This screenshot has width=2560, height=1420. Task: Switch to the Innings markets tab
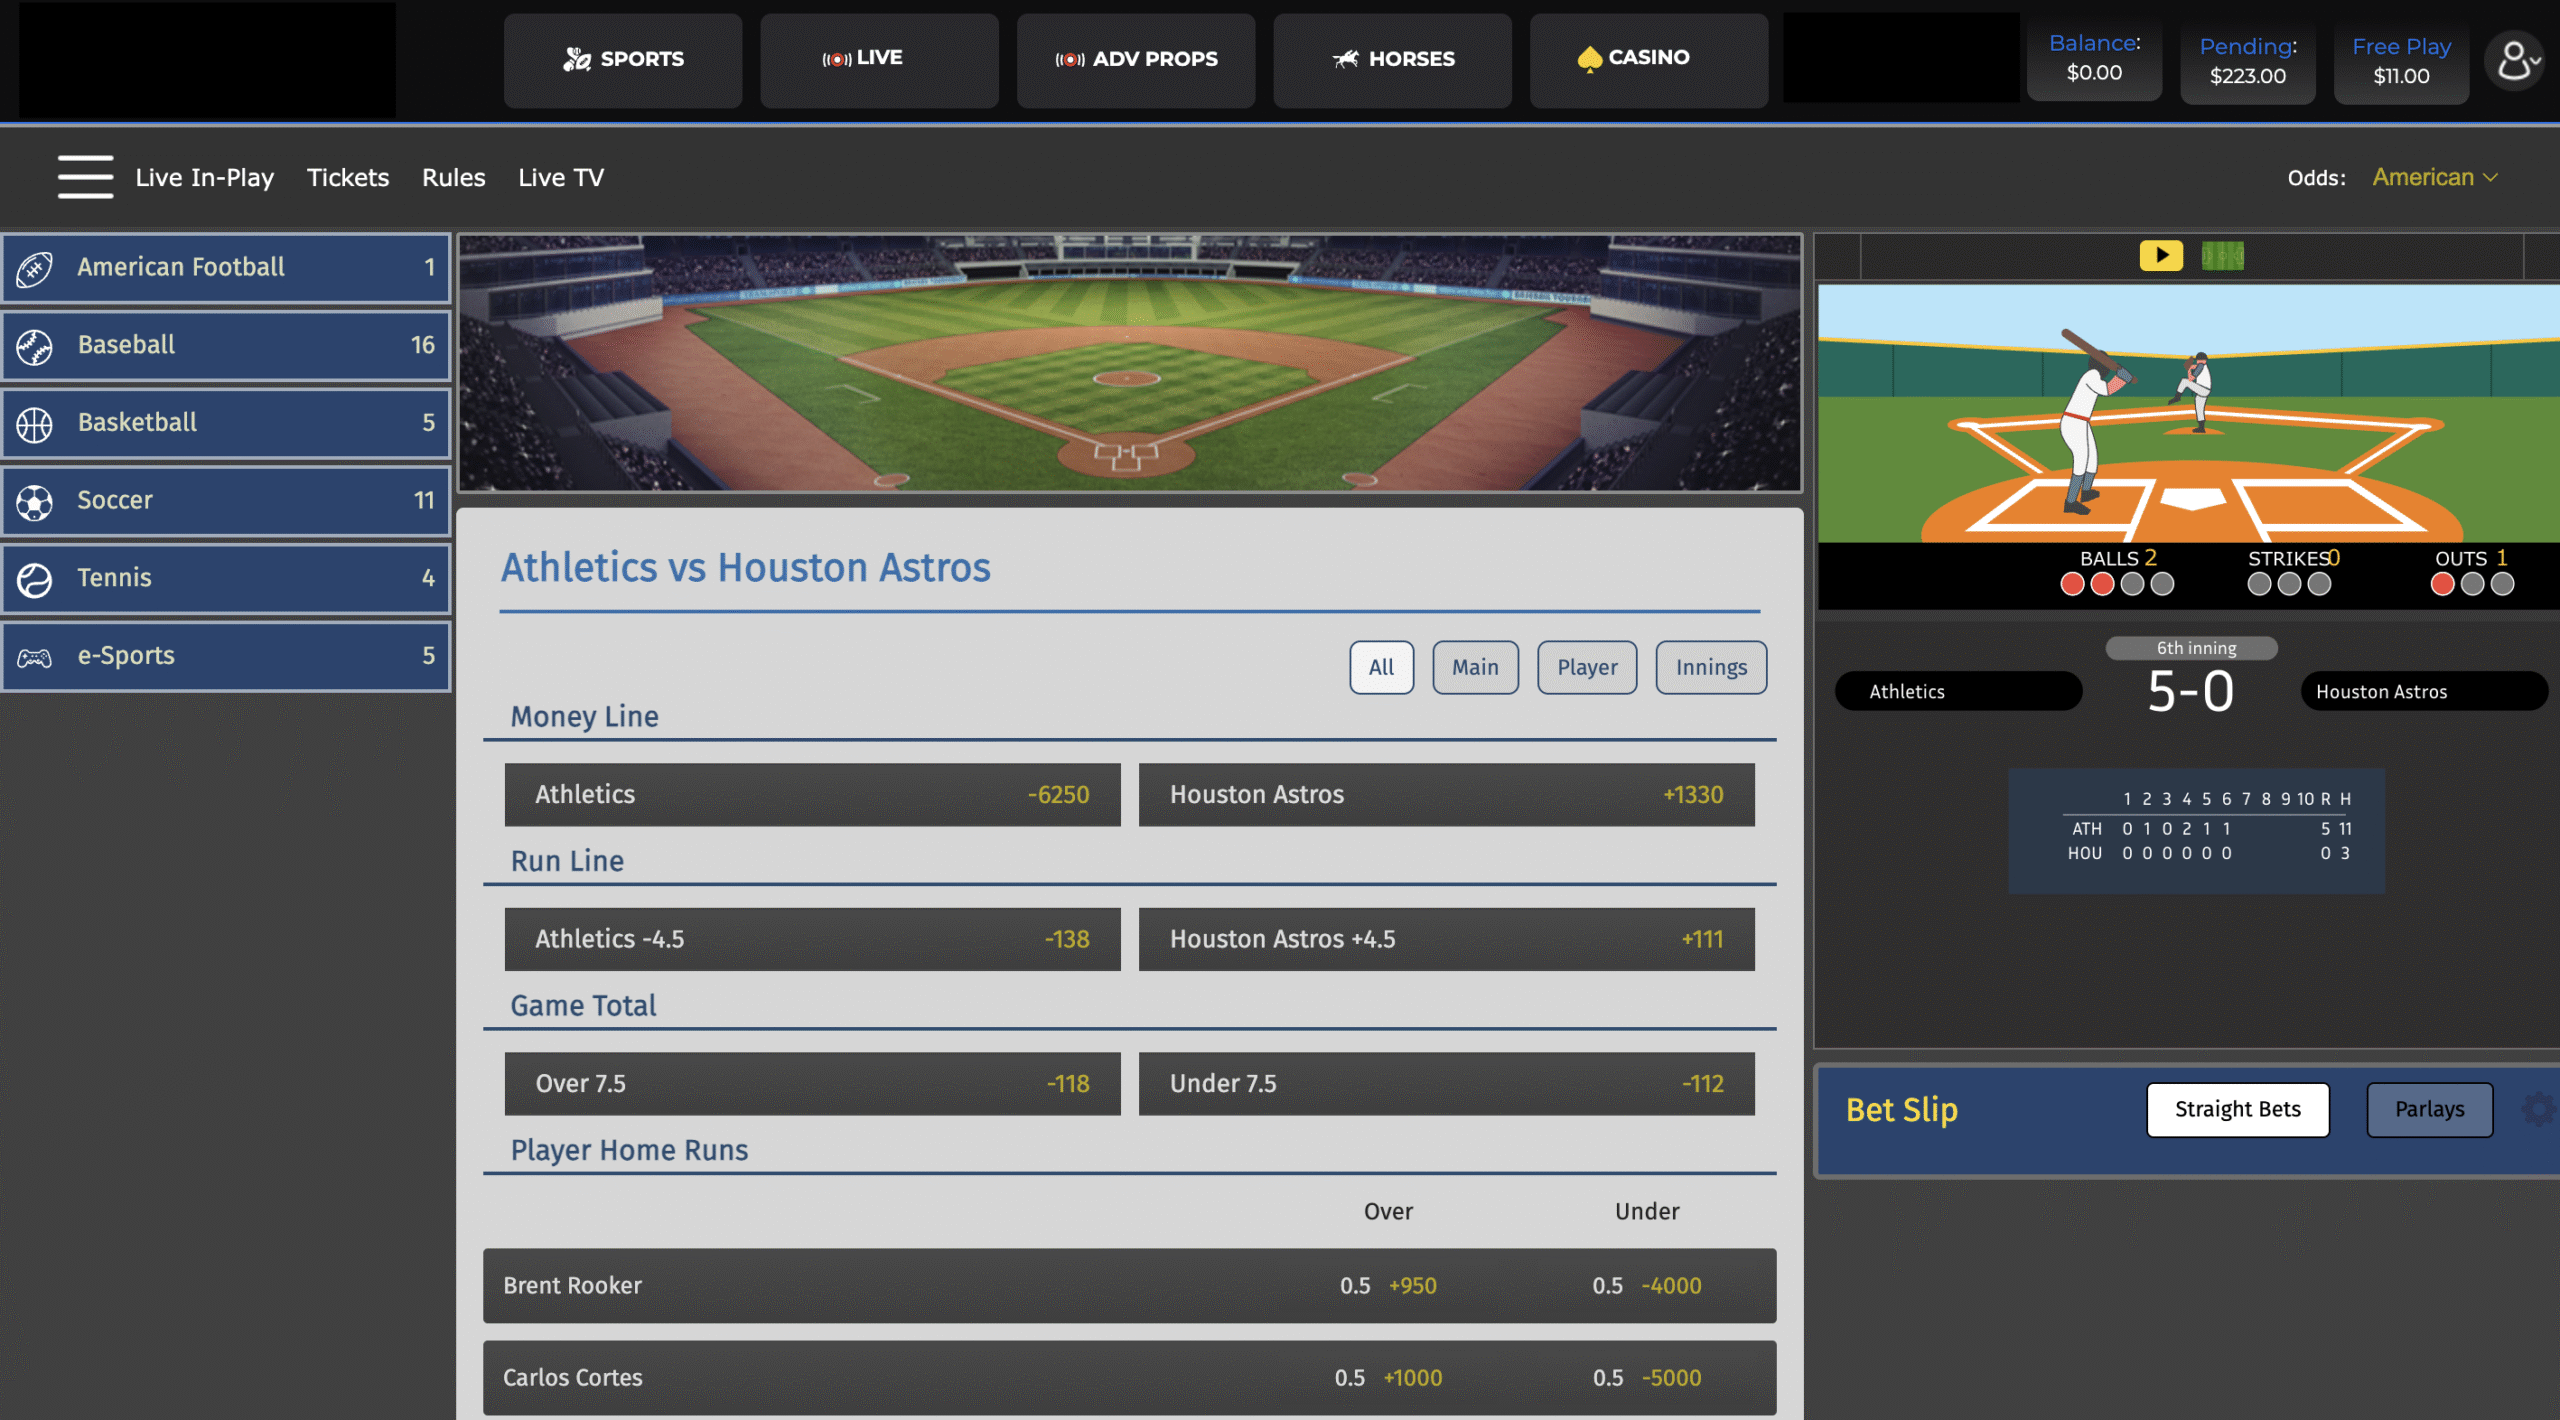coord(1710,667)
